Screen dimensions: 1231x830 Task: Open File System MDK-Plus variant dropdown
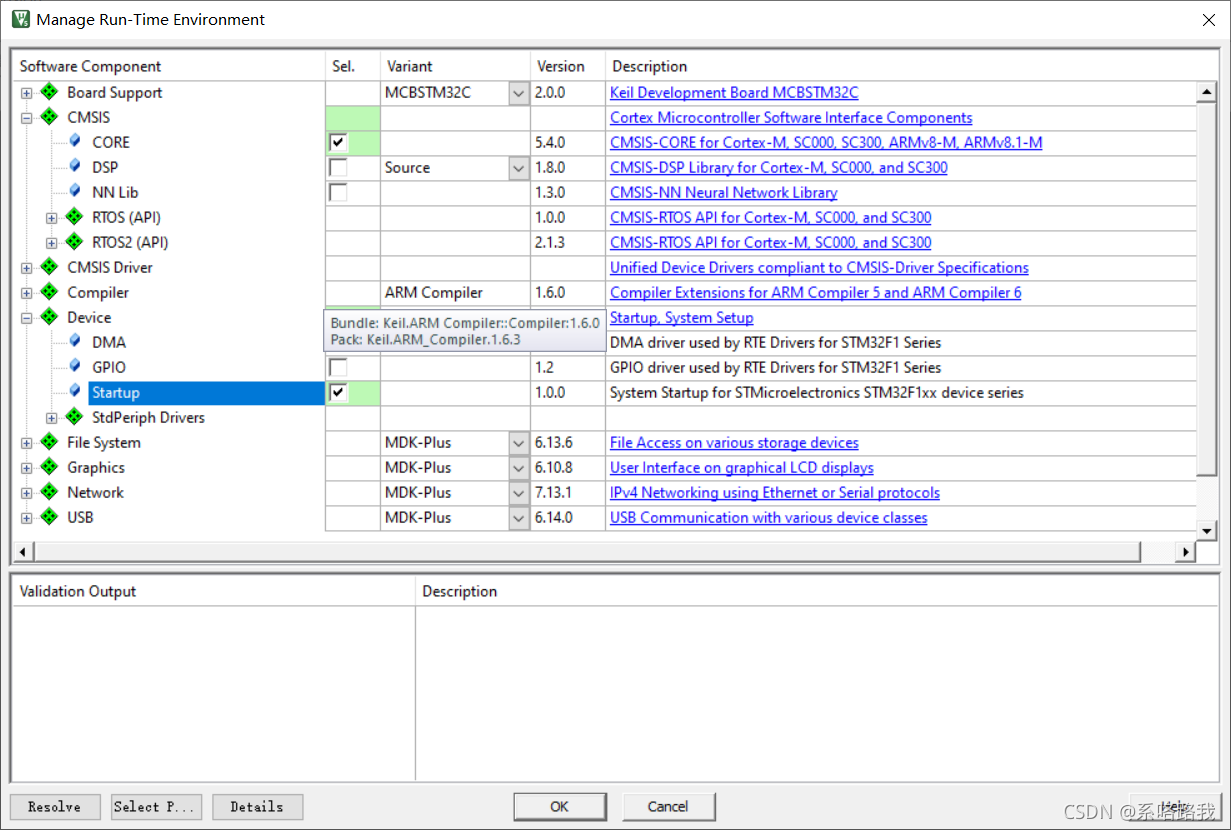(518, 443)
